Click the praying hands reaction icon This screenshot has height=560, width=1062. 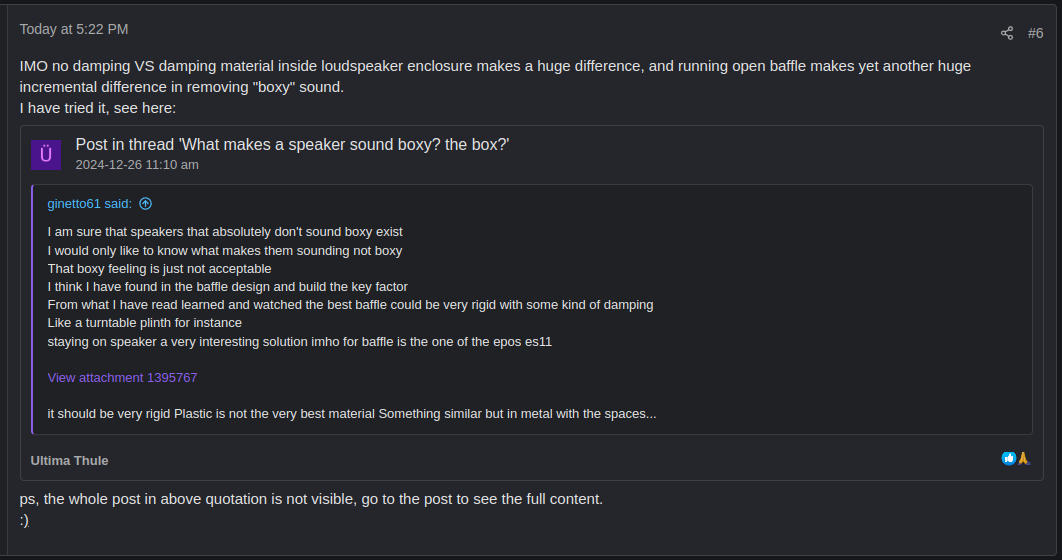tap(1023, 458)
